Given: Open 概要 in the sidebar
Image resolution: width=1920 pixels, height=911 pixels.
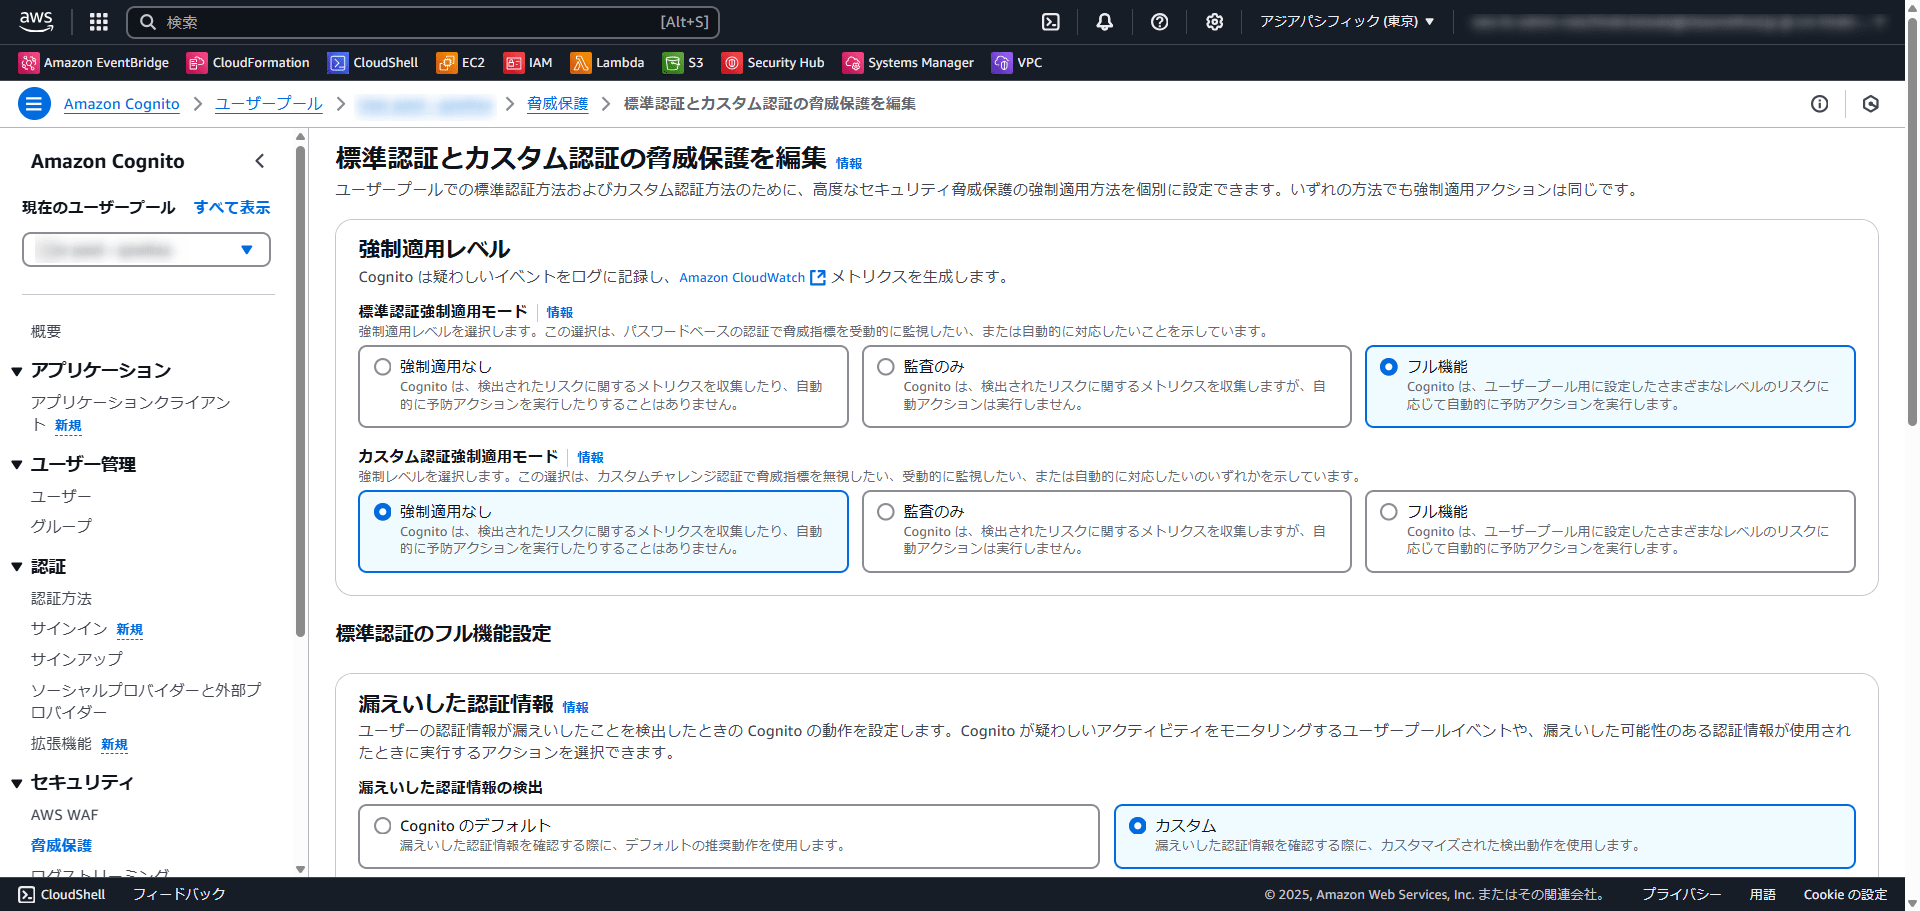Looking at the screenshot, I should pyautogui.click(x=46, y=331).
